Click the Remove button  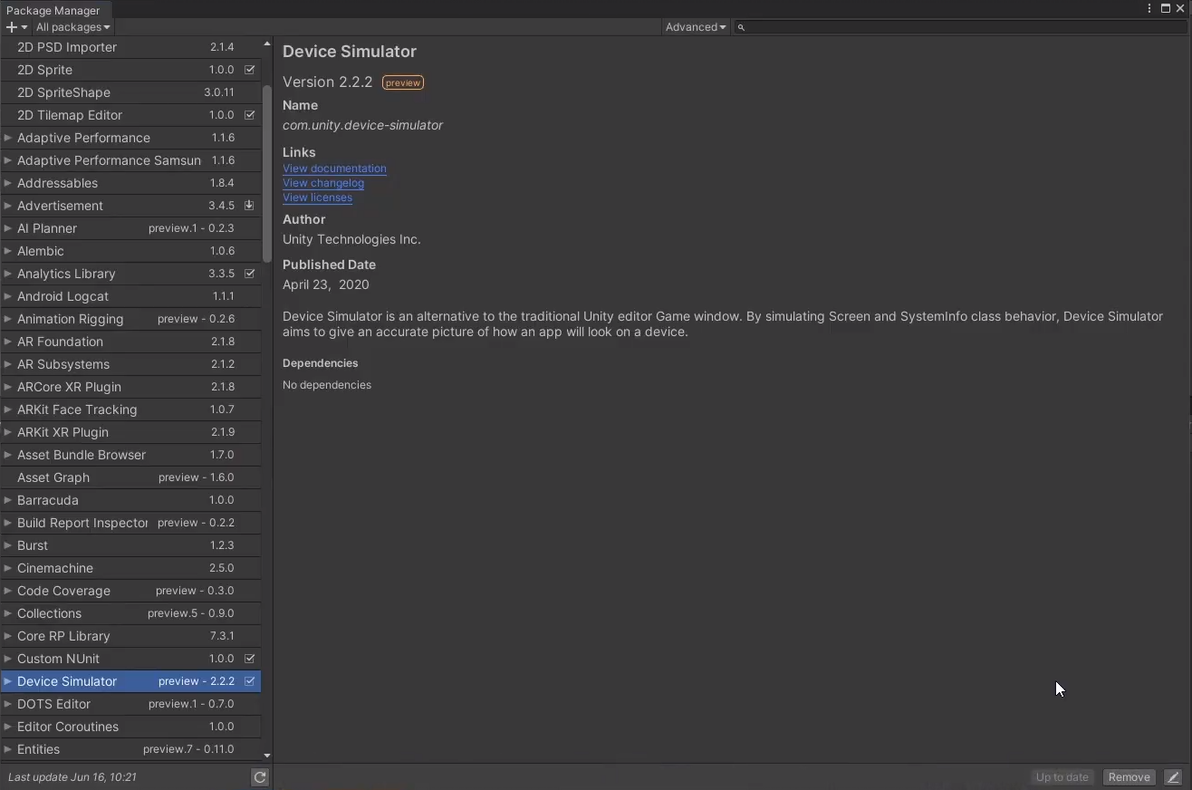(1129, 777)
